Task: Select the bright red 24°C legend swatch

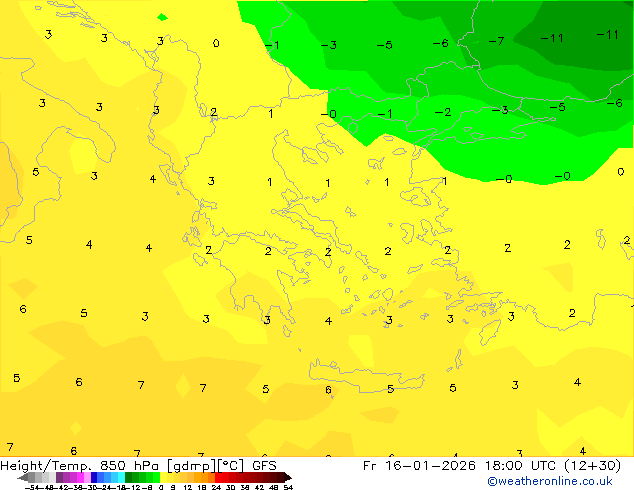Action: click(x=218, y=477)
